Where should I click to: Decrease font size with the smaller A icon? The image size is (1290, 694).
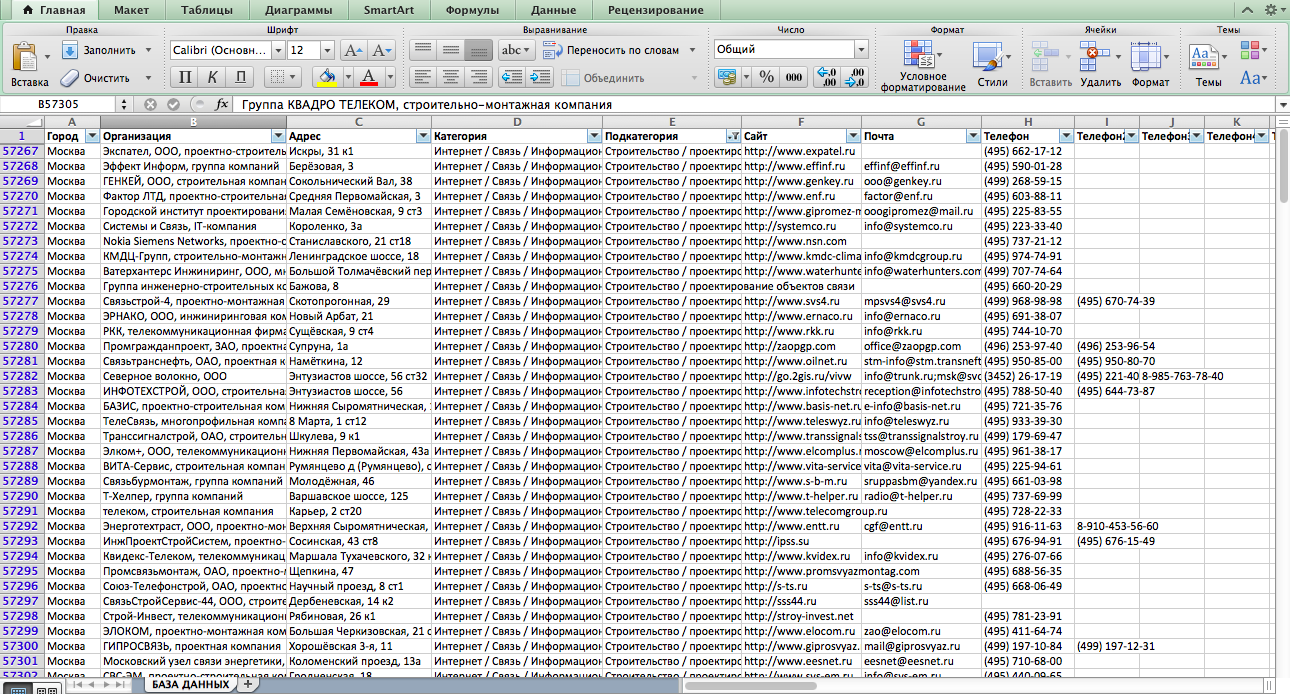(x=382, y=50)
